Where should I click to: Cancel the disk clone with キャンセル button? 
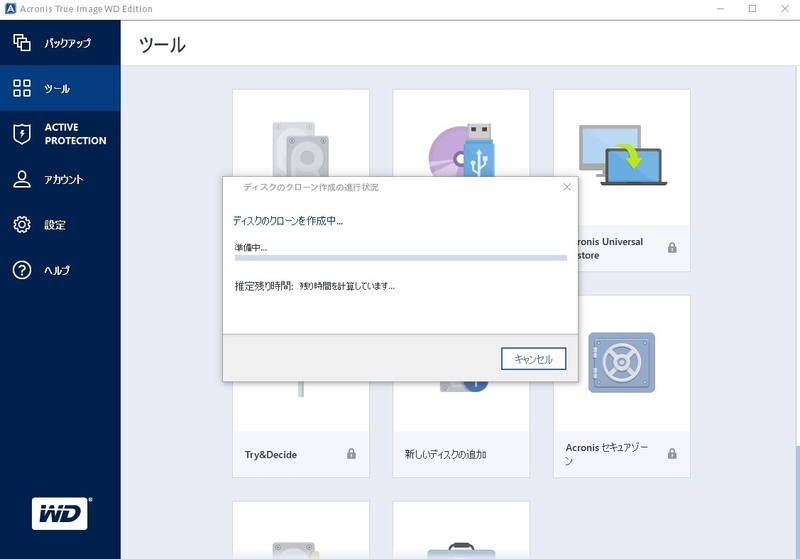click(x=533, y=359)
